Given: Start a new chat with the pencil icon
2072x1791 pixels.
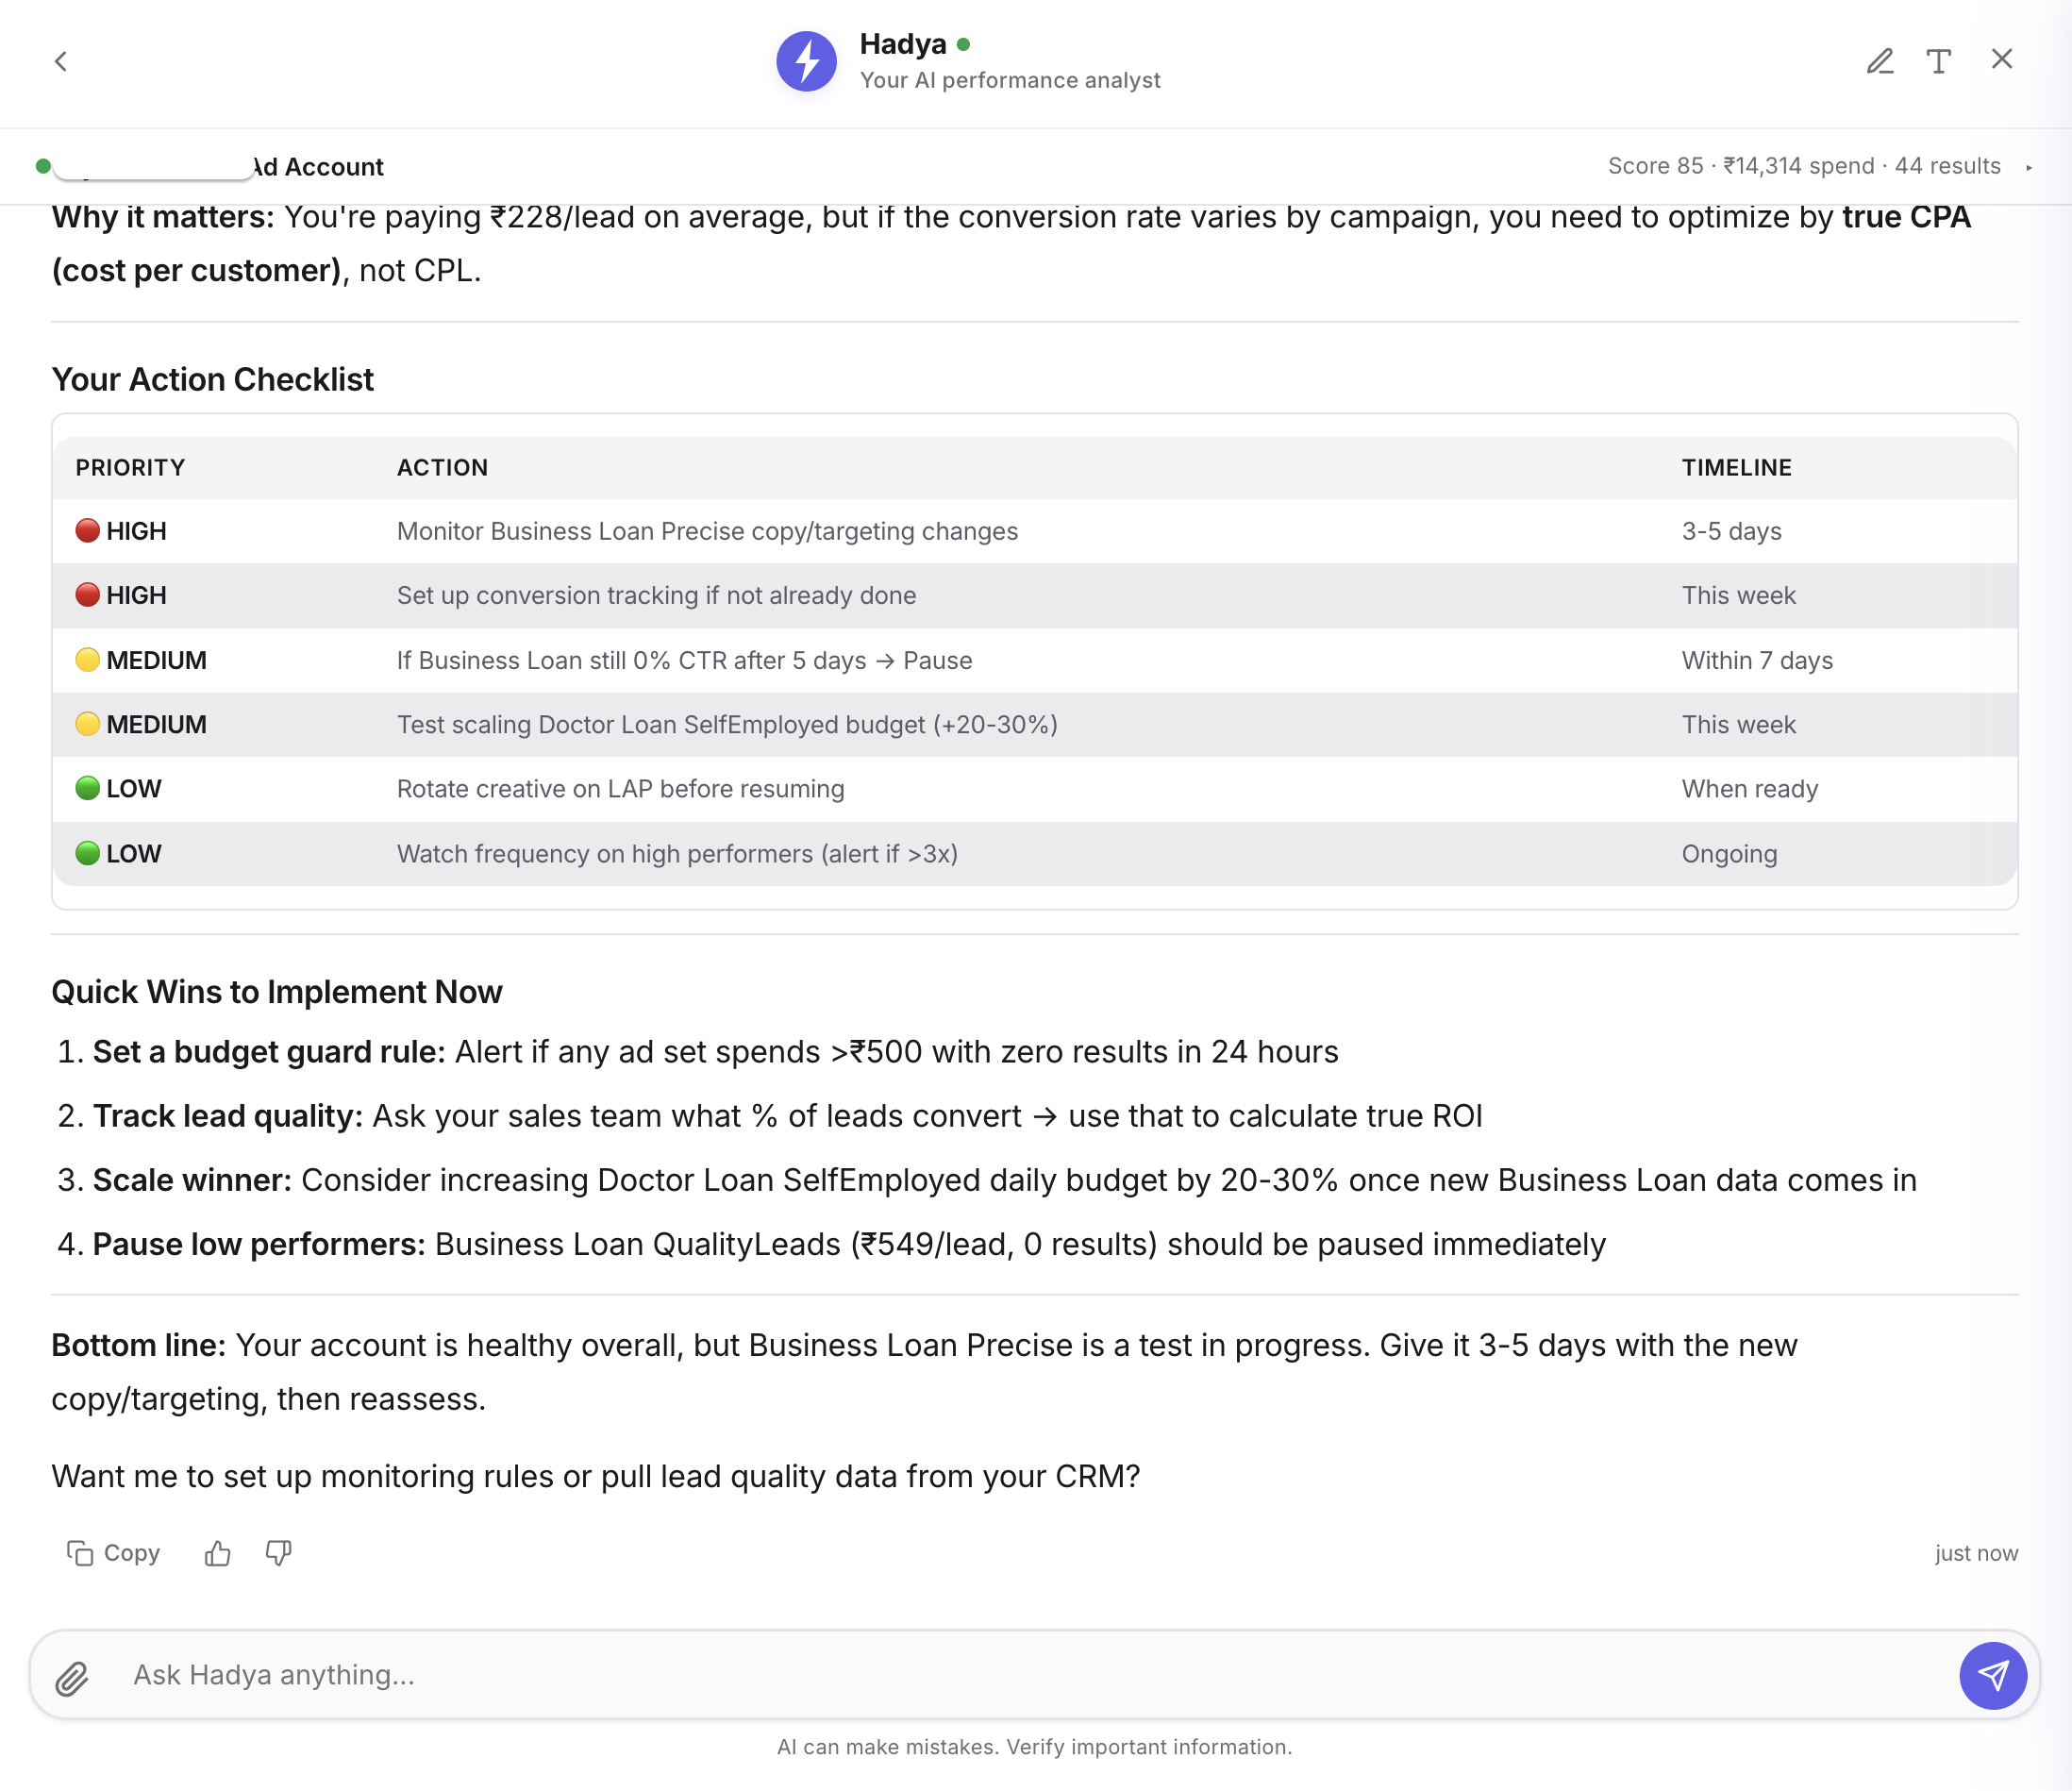Looking at the screenshot, I should tap(1880, 61).
